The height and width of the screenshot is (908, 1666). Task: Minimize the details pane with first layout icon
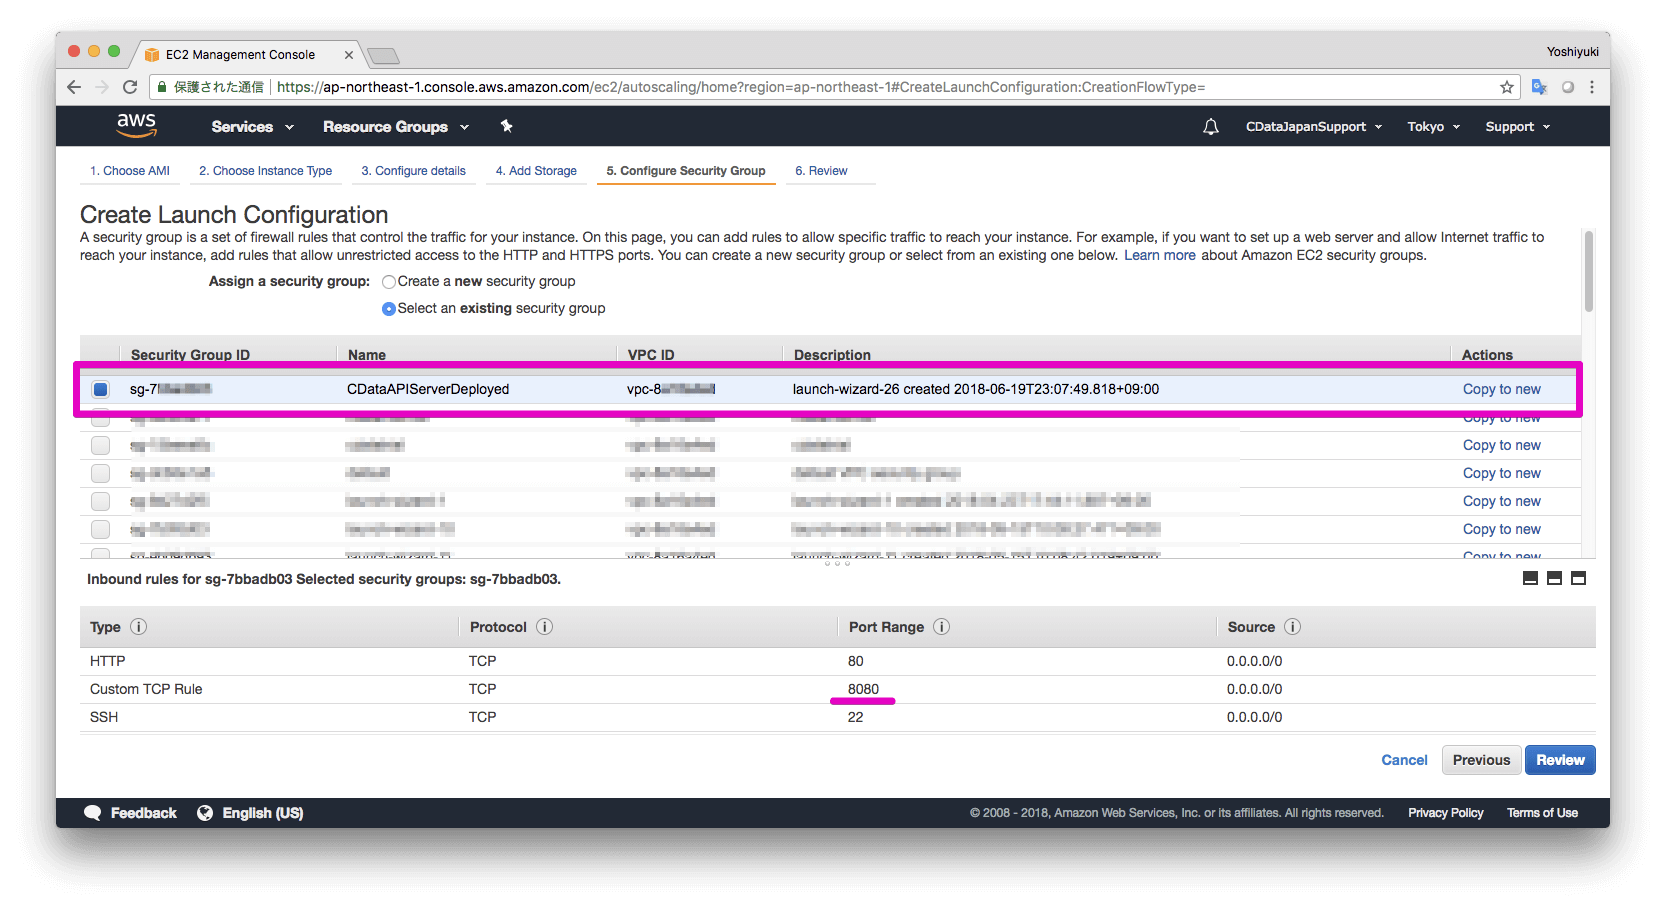pyautogui.click(x=1530, y=578)
